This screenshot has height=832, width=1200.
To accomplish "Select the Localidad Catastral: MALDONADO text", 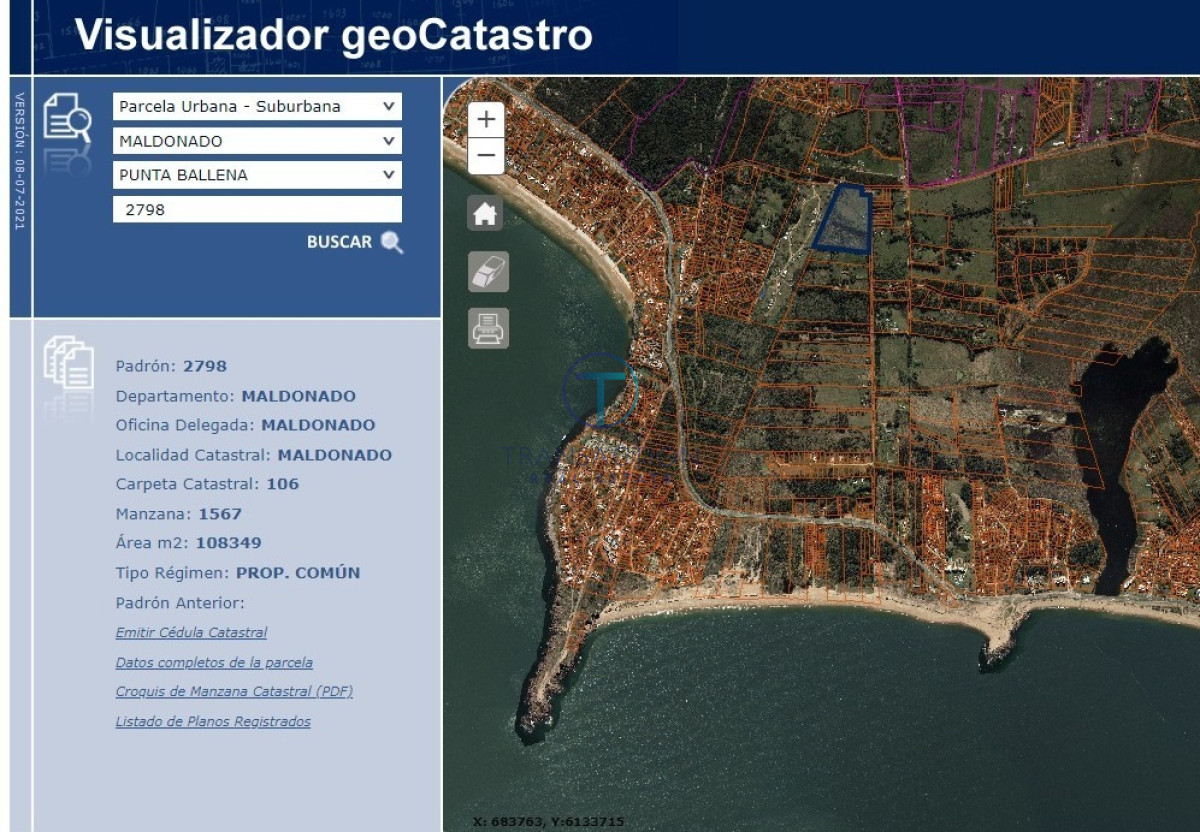I will tap(254, 455).
